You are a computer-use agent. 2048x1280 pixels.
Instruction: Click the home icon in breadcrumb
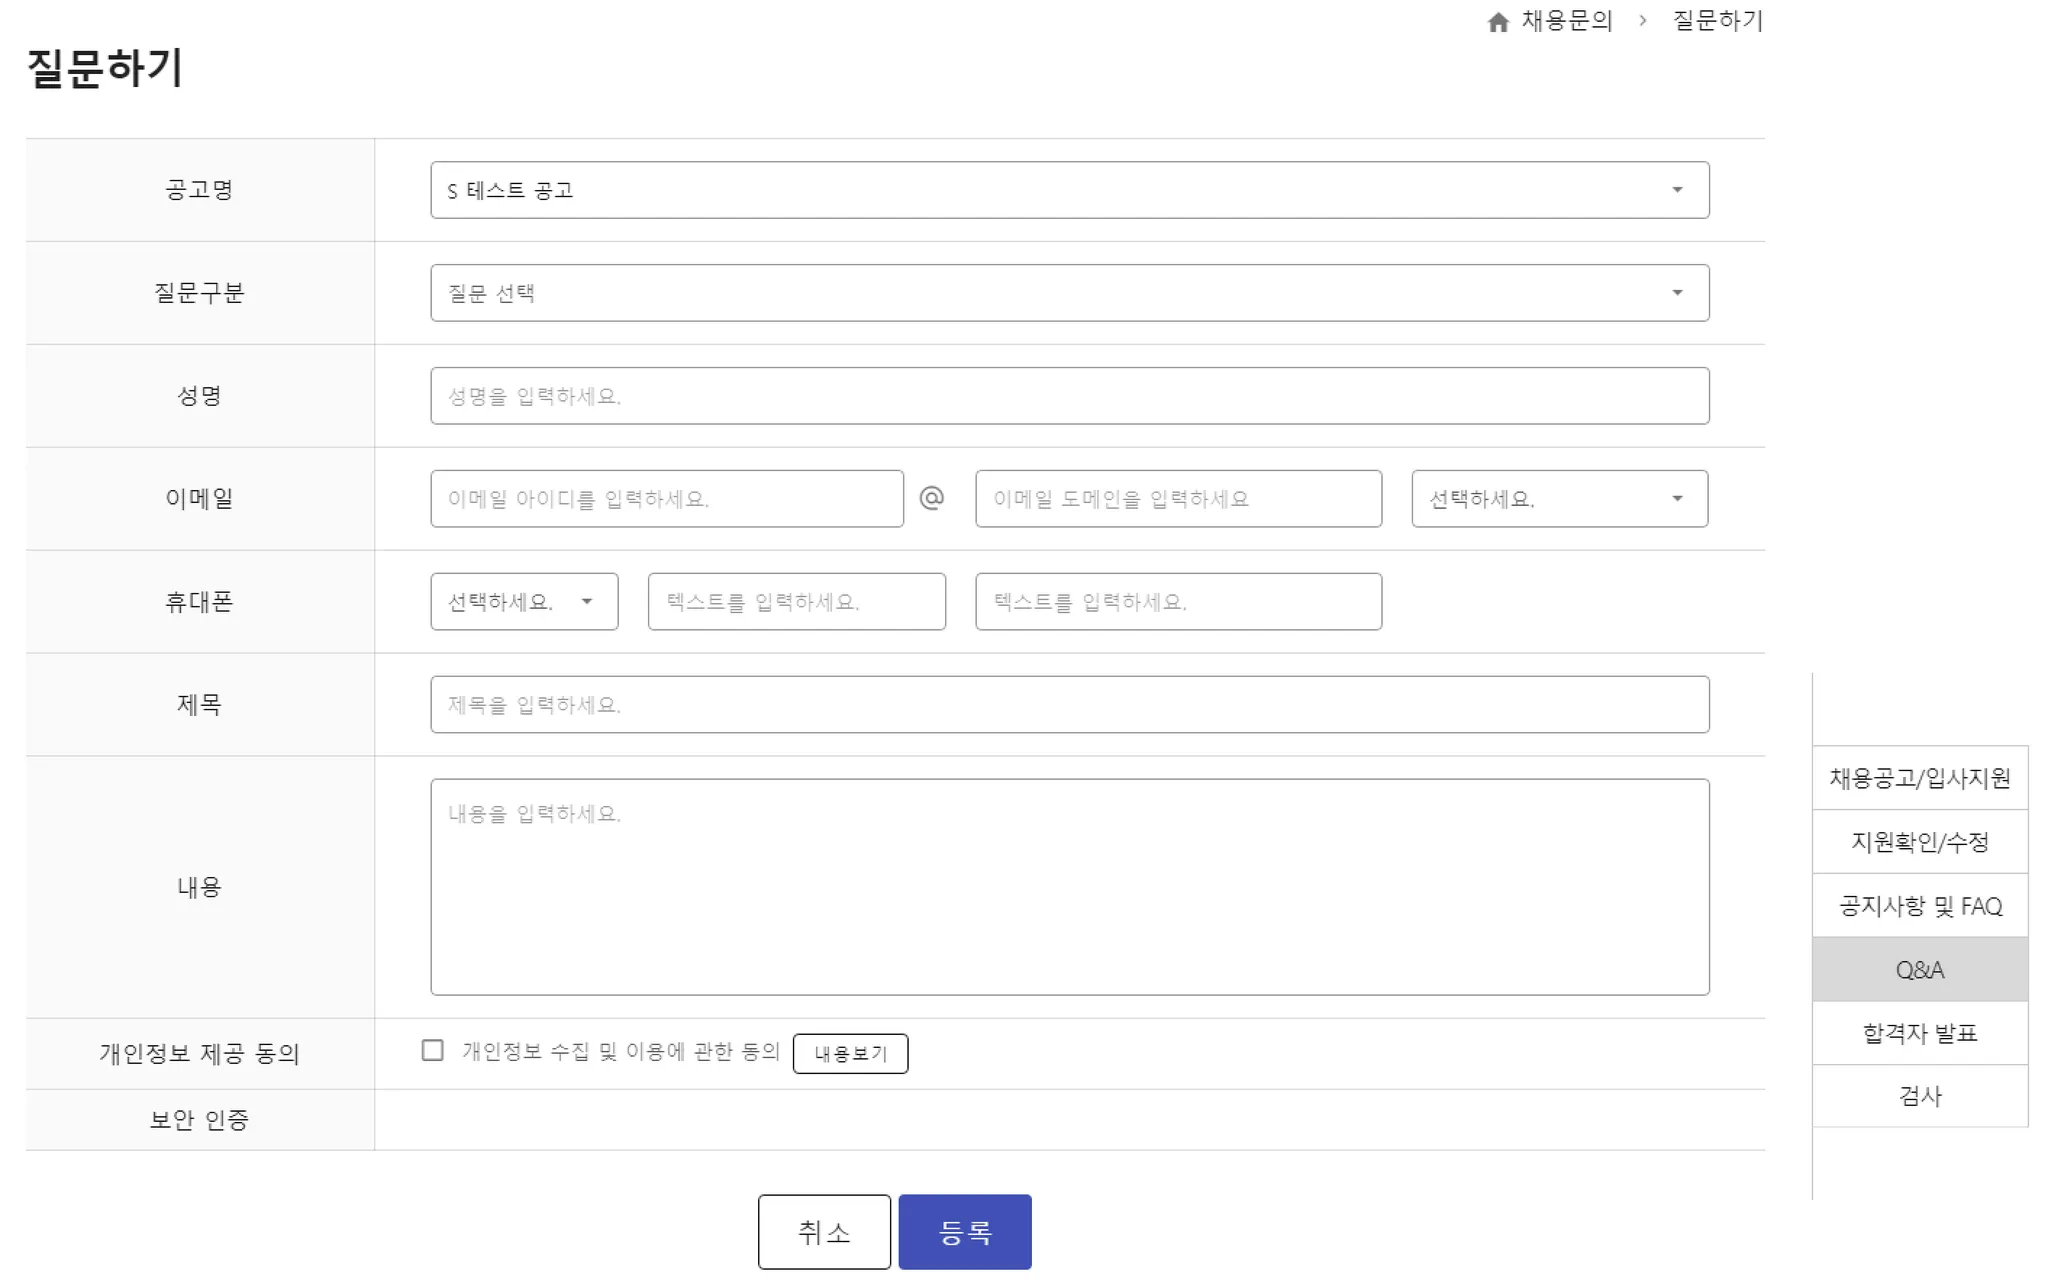[x=1497, y=22]
